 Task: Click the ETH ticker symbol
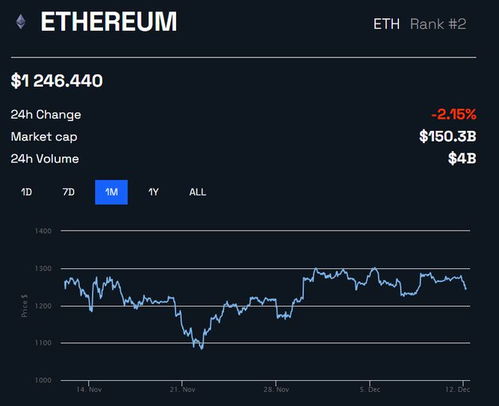tap(386, 24)
